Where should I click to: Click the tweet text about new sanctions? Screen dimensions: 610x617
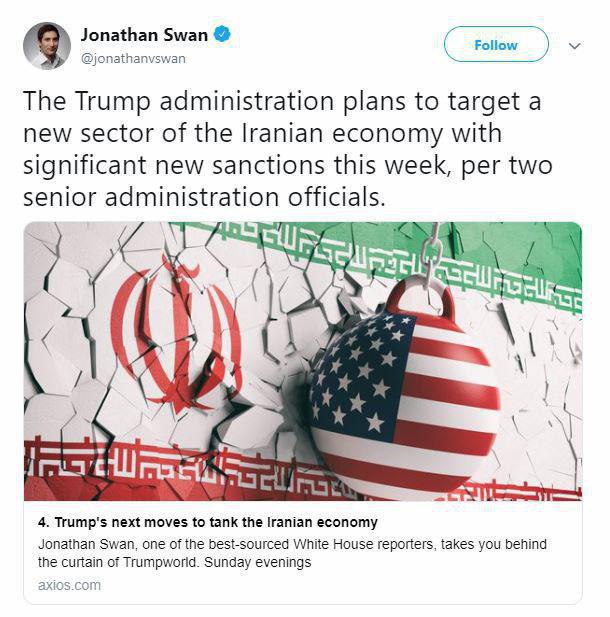(287, 149)
